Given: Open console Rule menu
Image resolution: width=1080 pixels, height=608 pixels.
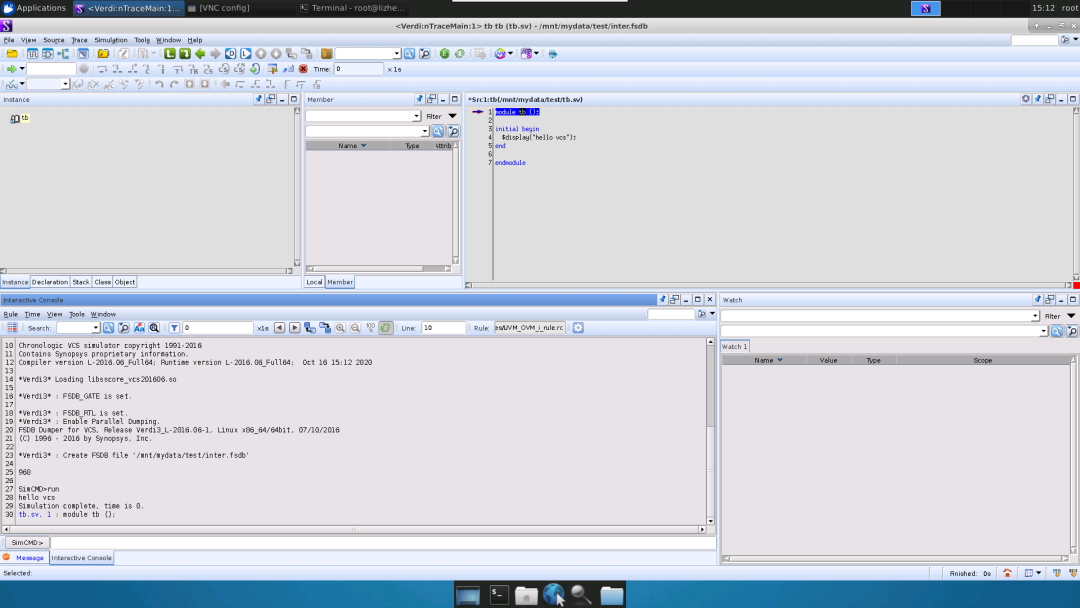Looking at the screenshot, I should [10, 314].
